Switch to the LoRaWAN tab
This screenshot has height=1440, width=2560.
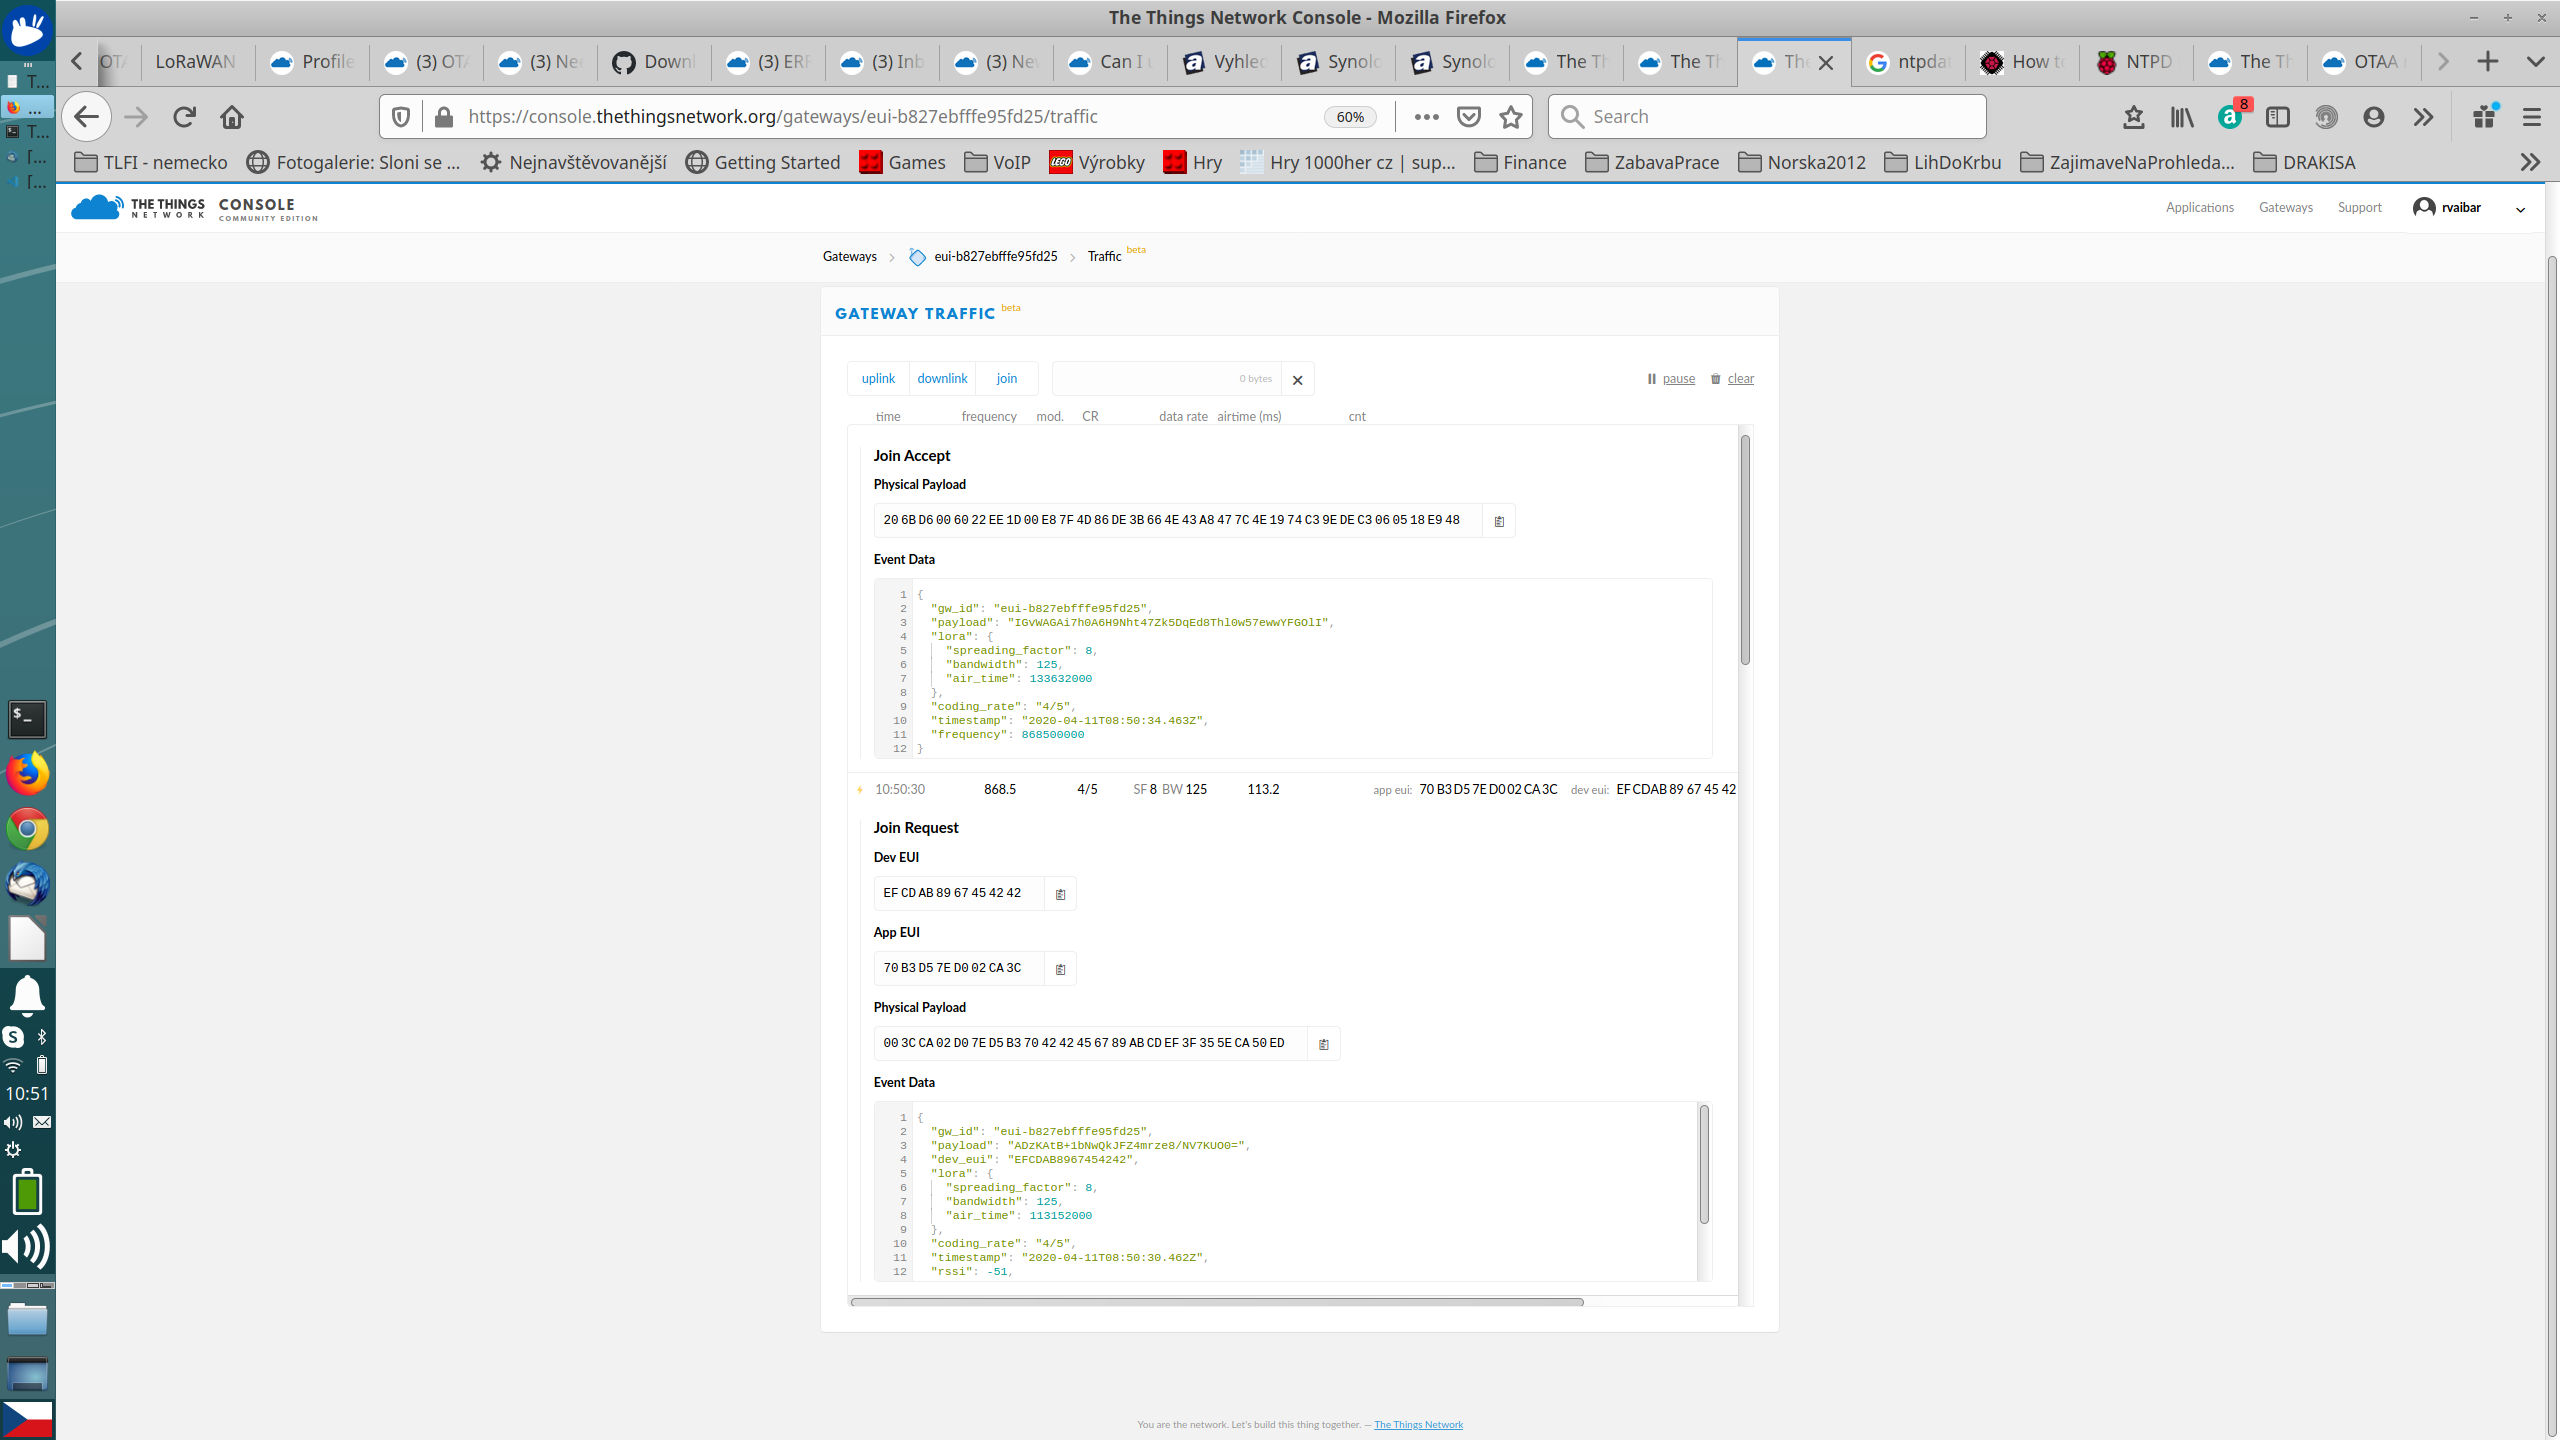[x=197, y=62]
